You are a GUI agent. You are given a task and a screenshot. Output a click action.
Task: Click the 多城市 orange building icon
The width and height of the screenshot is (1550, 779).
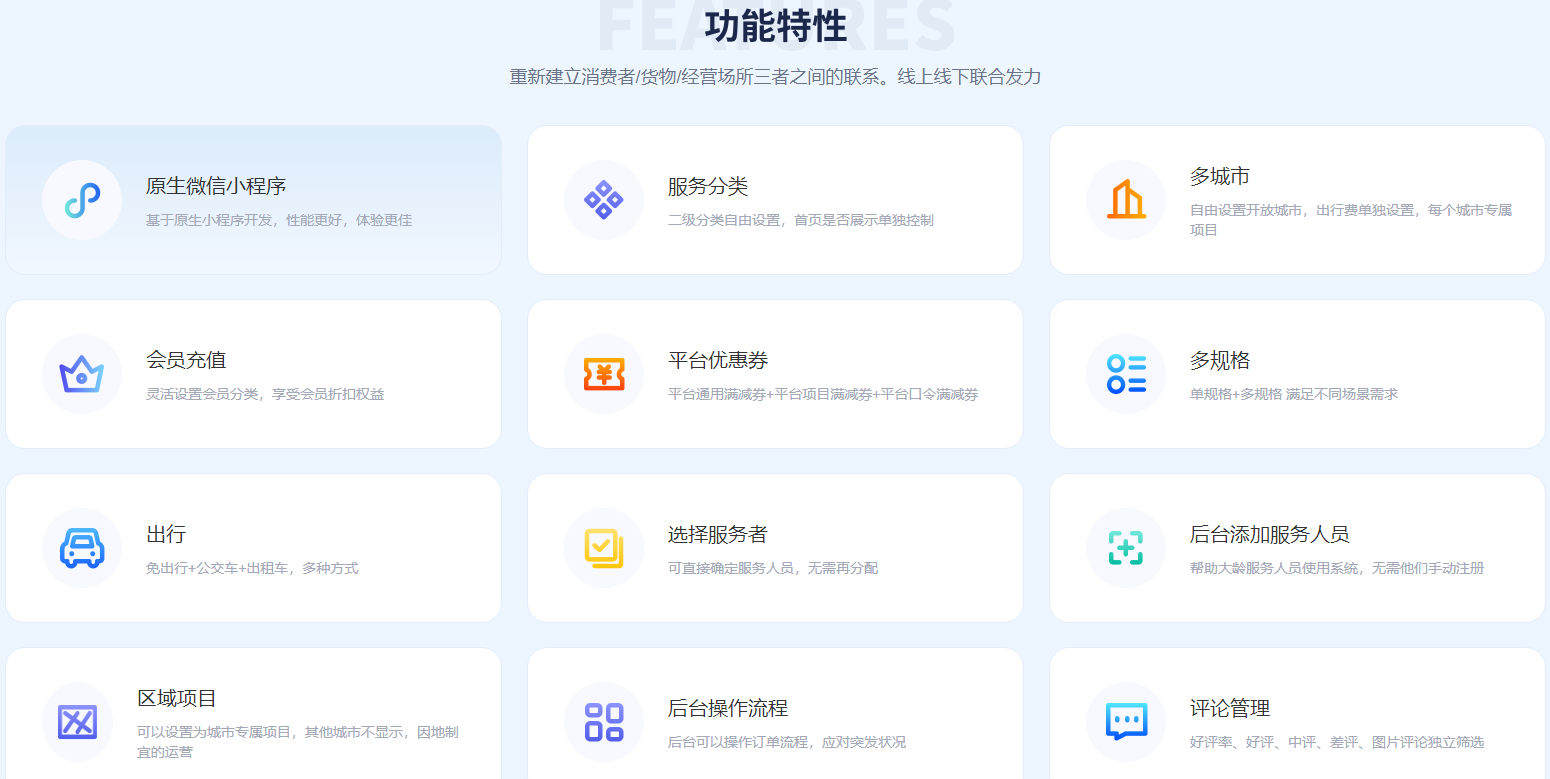1126,200
